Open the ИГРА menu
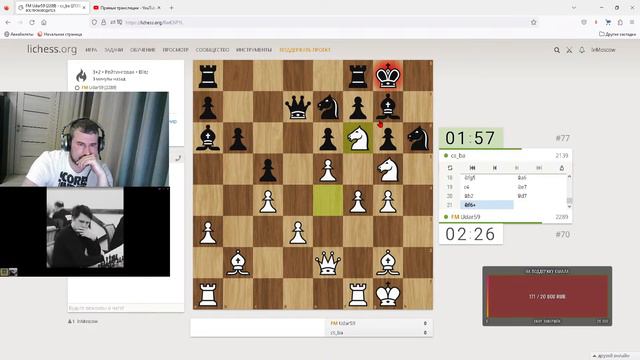The image size is (640, 360). [x=91, y=50]
